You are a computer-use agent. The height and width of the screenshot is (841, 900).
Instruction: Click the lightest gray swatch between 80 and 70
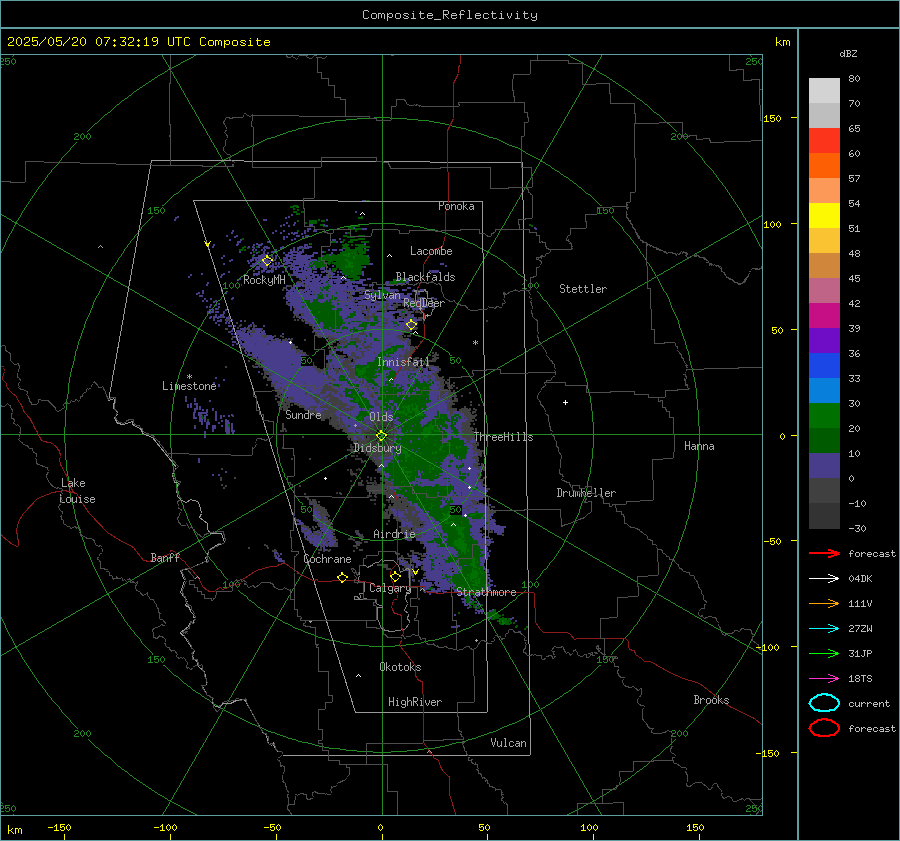[824, 91]
